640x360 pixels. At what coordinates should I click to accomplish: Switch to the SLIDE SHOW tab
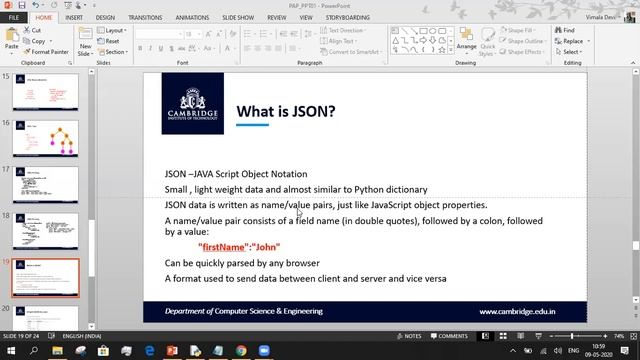[x=238, y=18]
